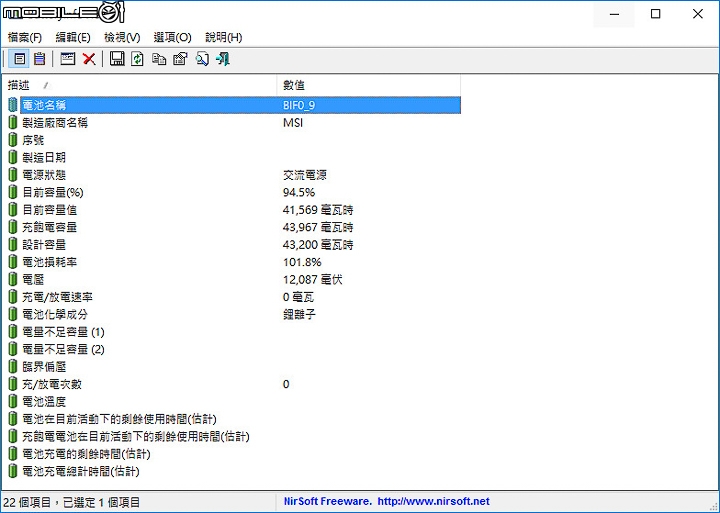Select the 電量不足容量 (1) row

click(234, 332)
